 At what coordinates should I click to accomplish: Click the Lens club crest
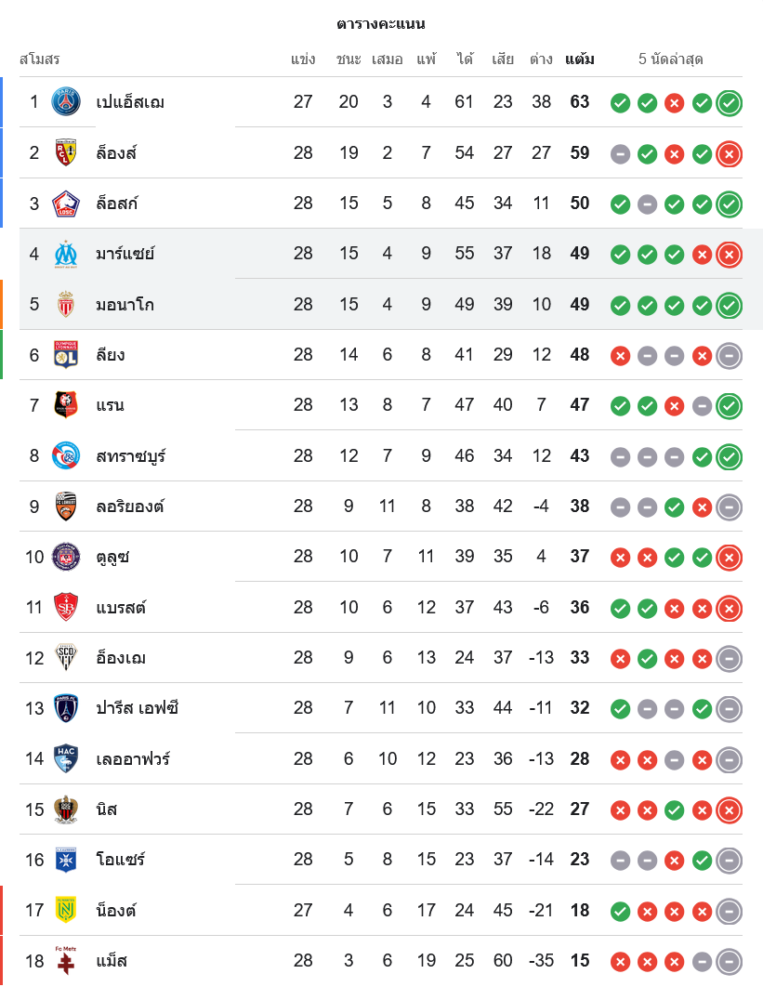66,153
